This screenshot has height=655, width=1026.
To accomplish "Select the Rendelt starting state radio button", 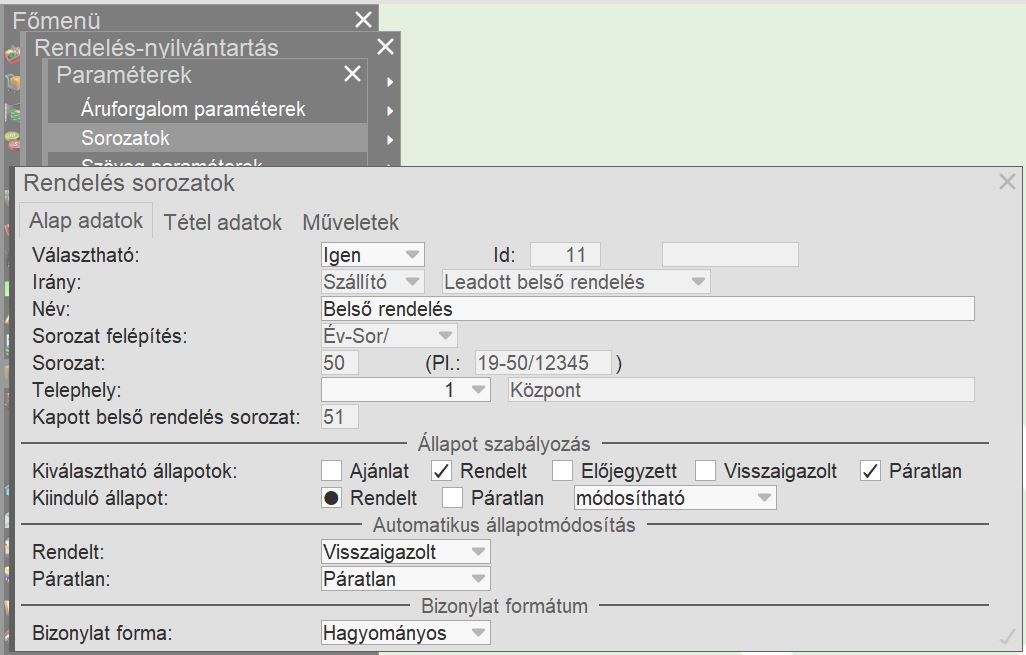I will (x=332, y=498).
